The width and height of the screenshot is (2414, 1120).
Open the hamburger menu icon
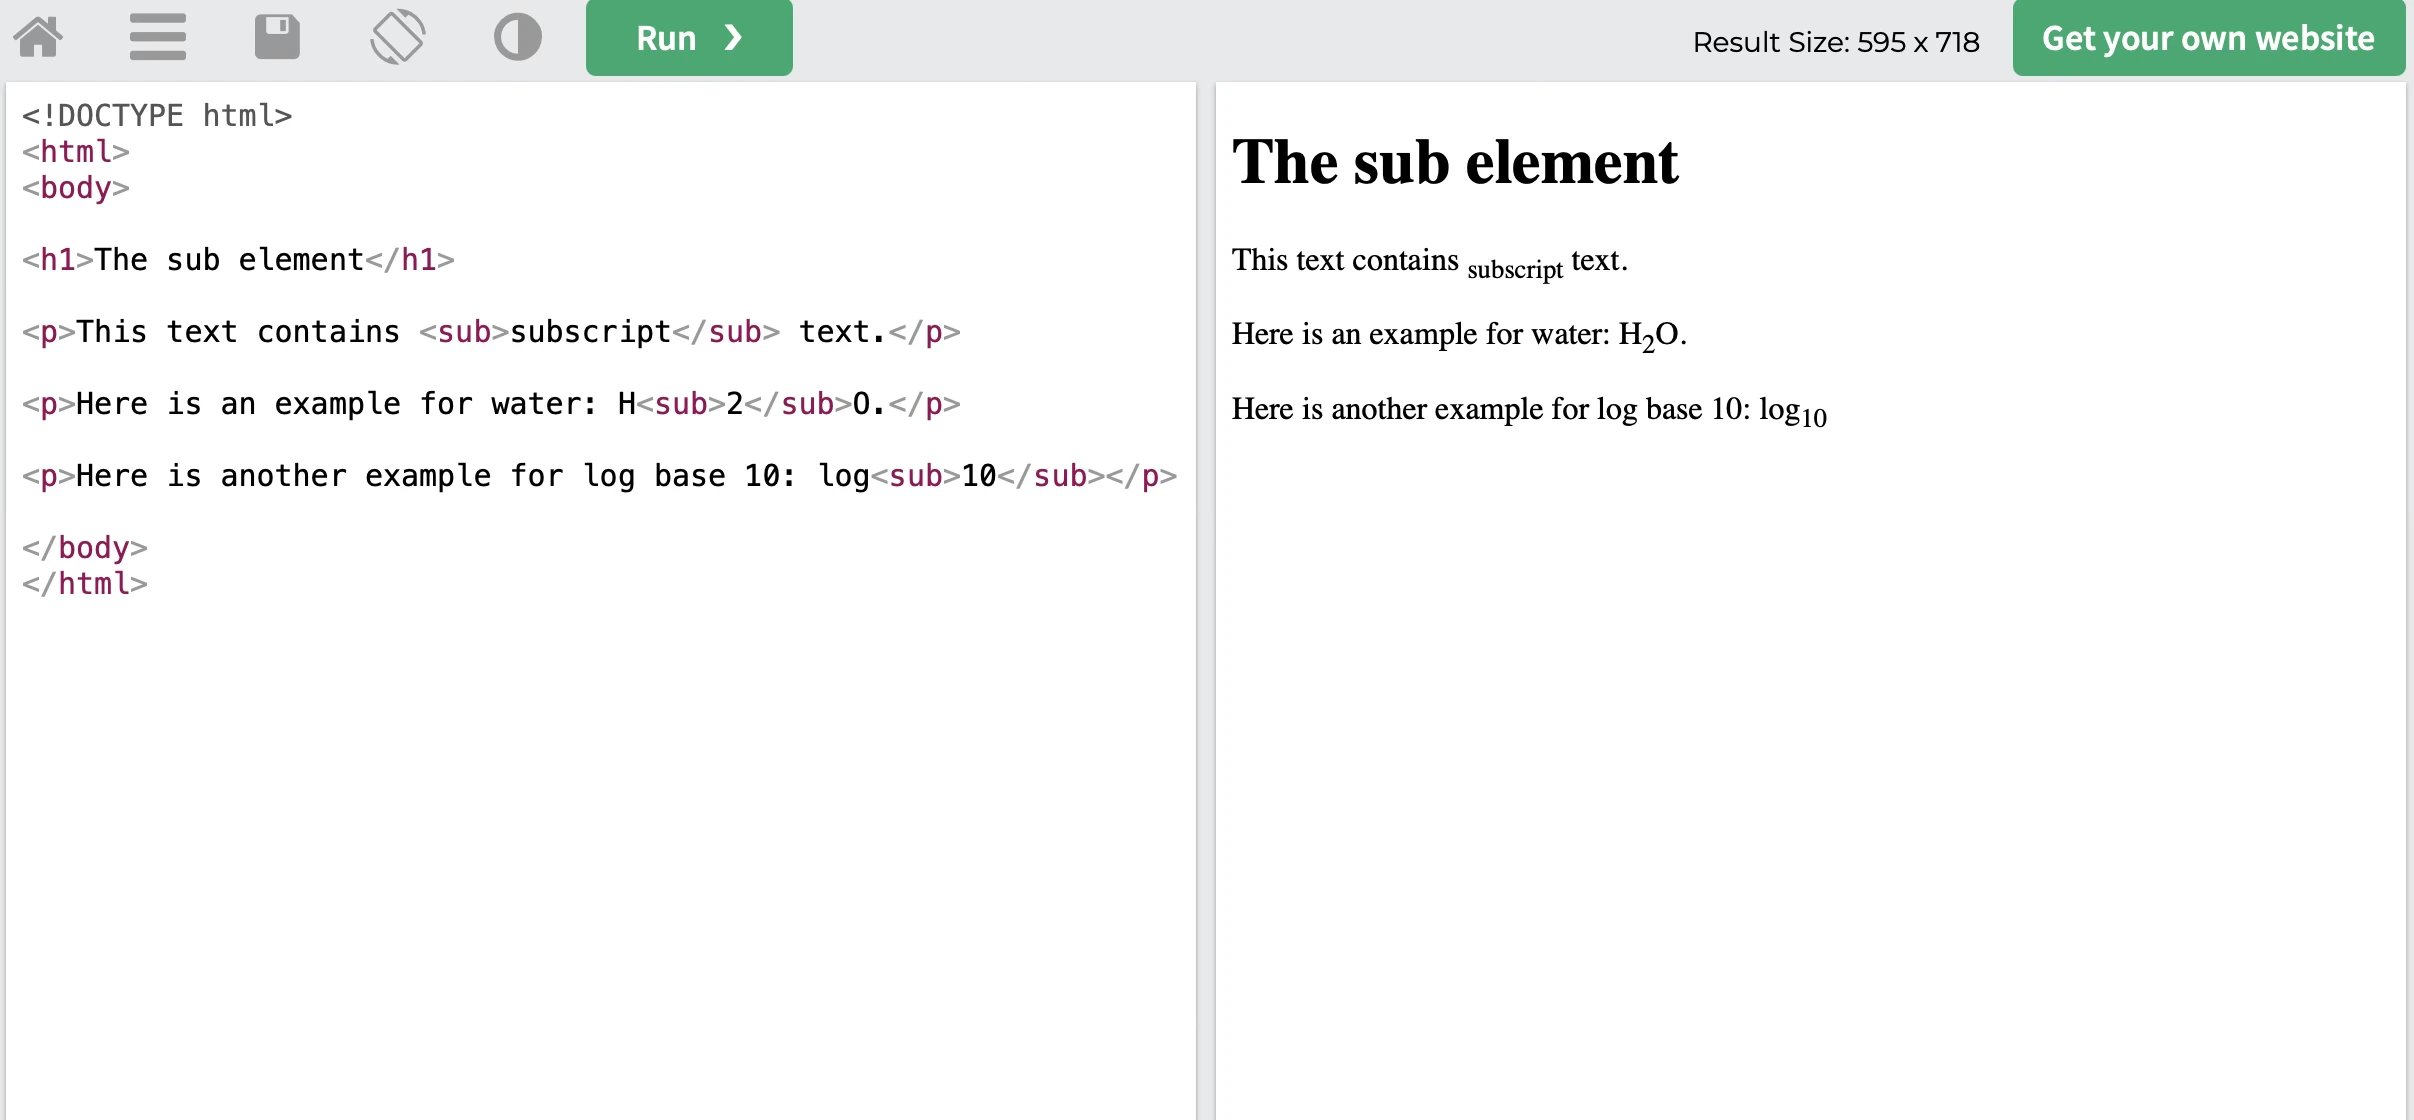158,38
